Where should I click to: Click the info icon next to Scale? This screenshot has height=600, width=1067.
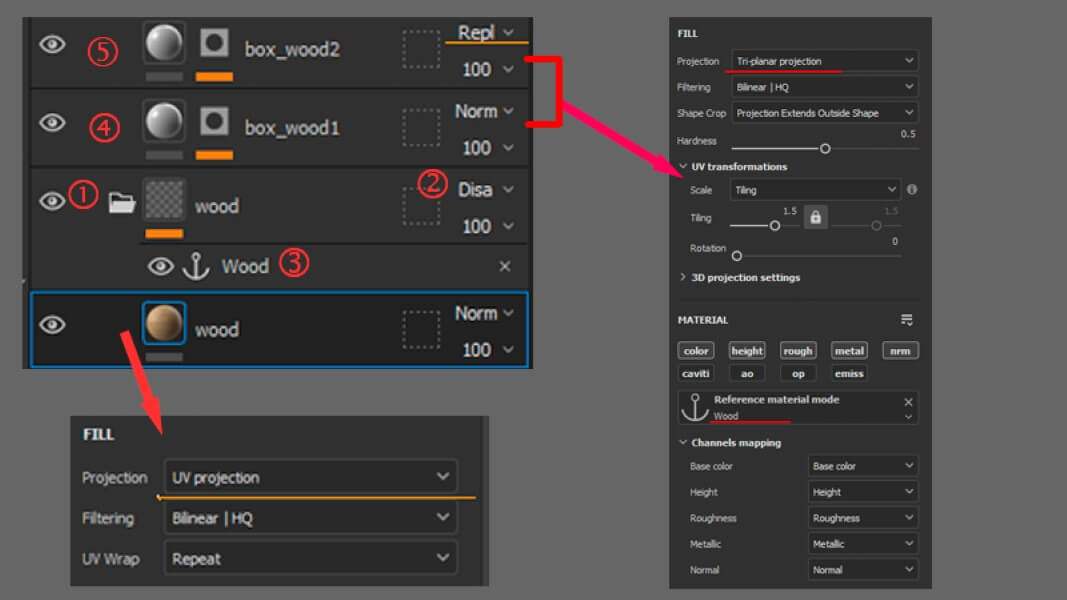(912, 189)
